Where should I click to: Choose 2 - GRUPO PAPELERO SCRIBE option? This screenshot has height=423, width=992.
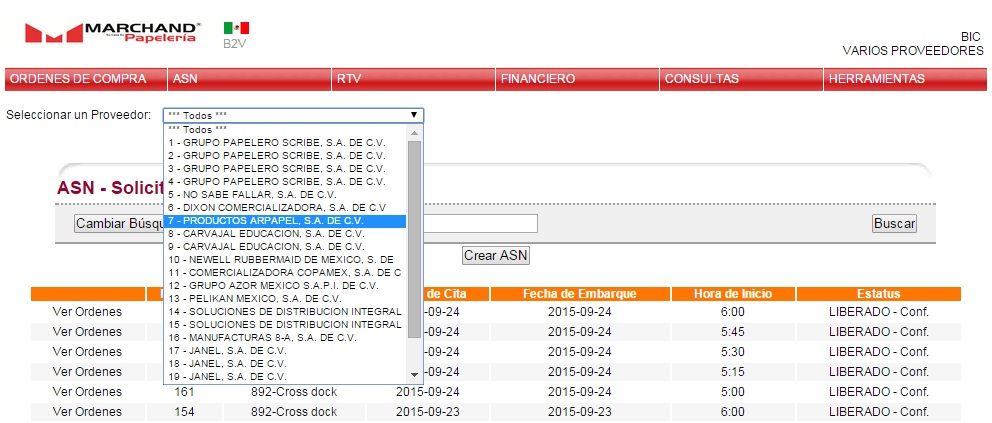pos(285,156)
